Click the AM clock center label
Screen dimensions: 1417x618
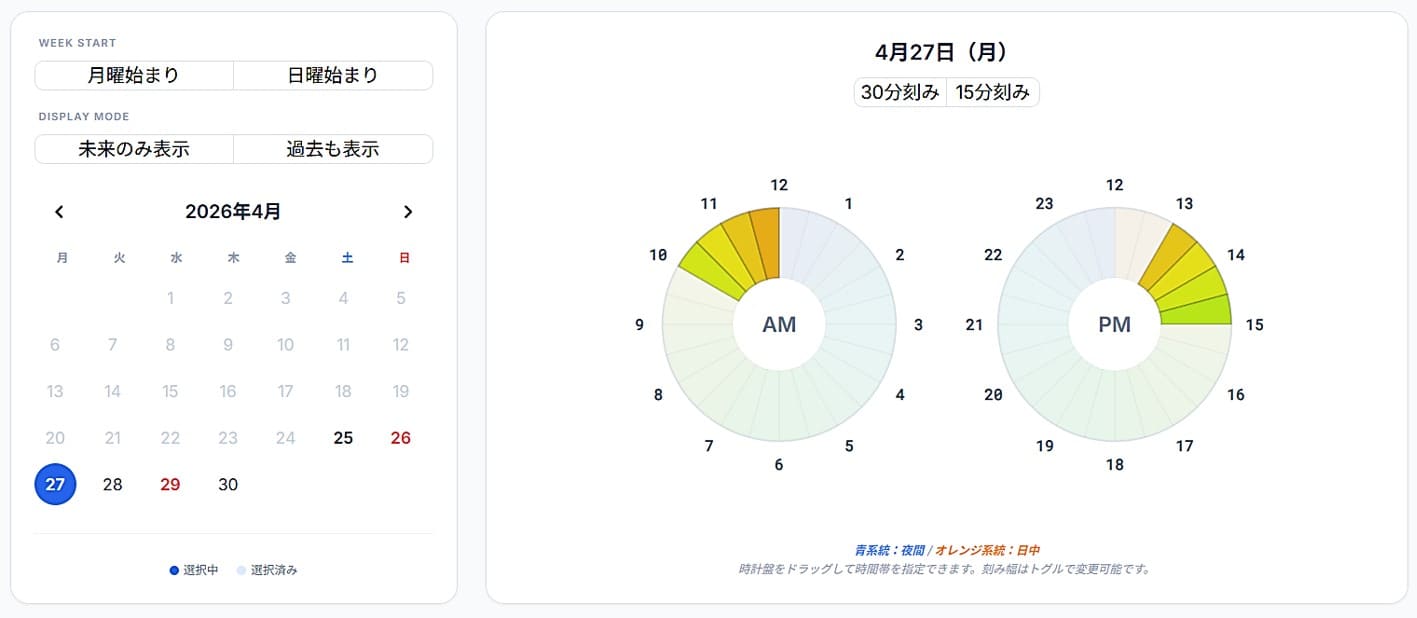tap(779, 325)
